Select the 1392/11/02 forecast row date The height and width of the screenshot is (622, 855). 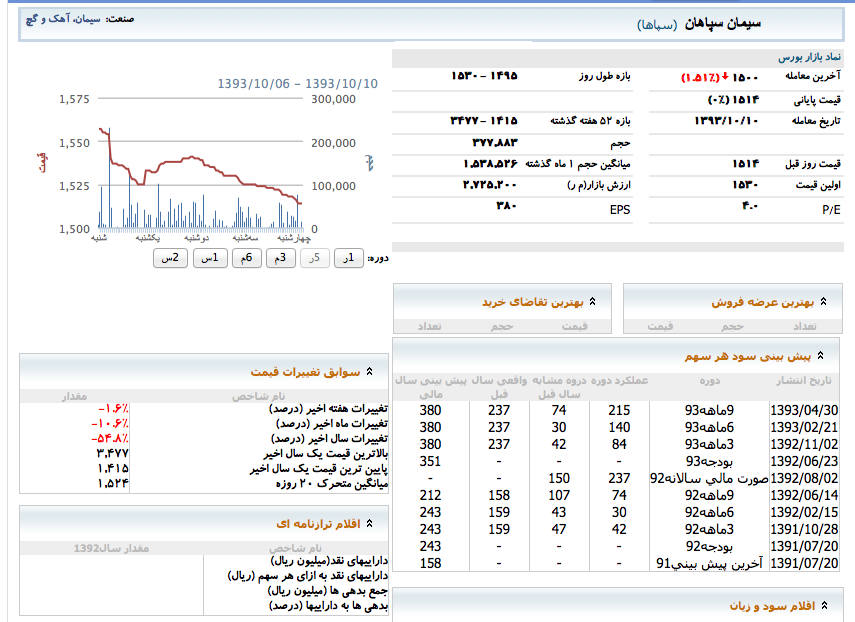tap(804, 444)
